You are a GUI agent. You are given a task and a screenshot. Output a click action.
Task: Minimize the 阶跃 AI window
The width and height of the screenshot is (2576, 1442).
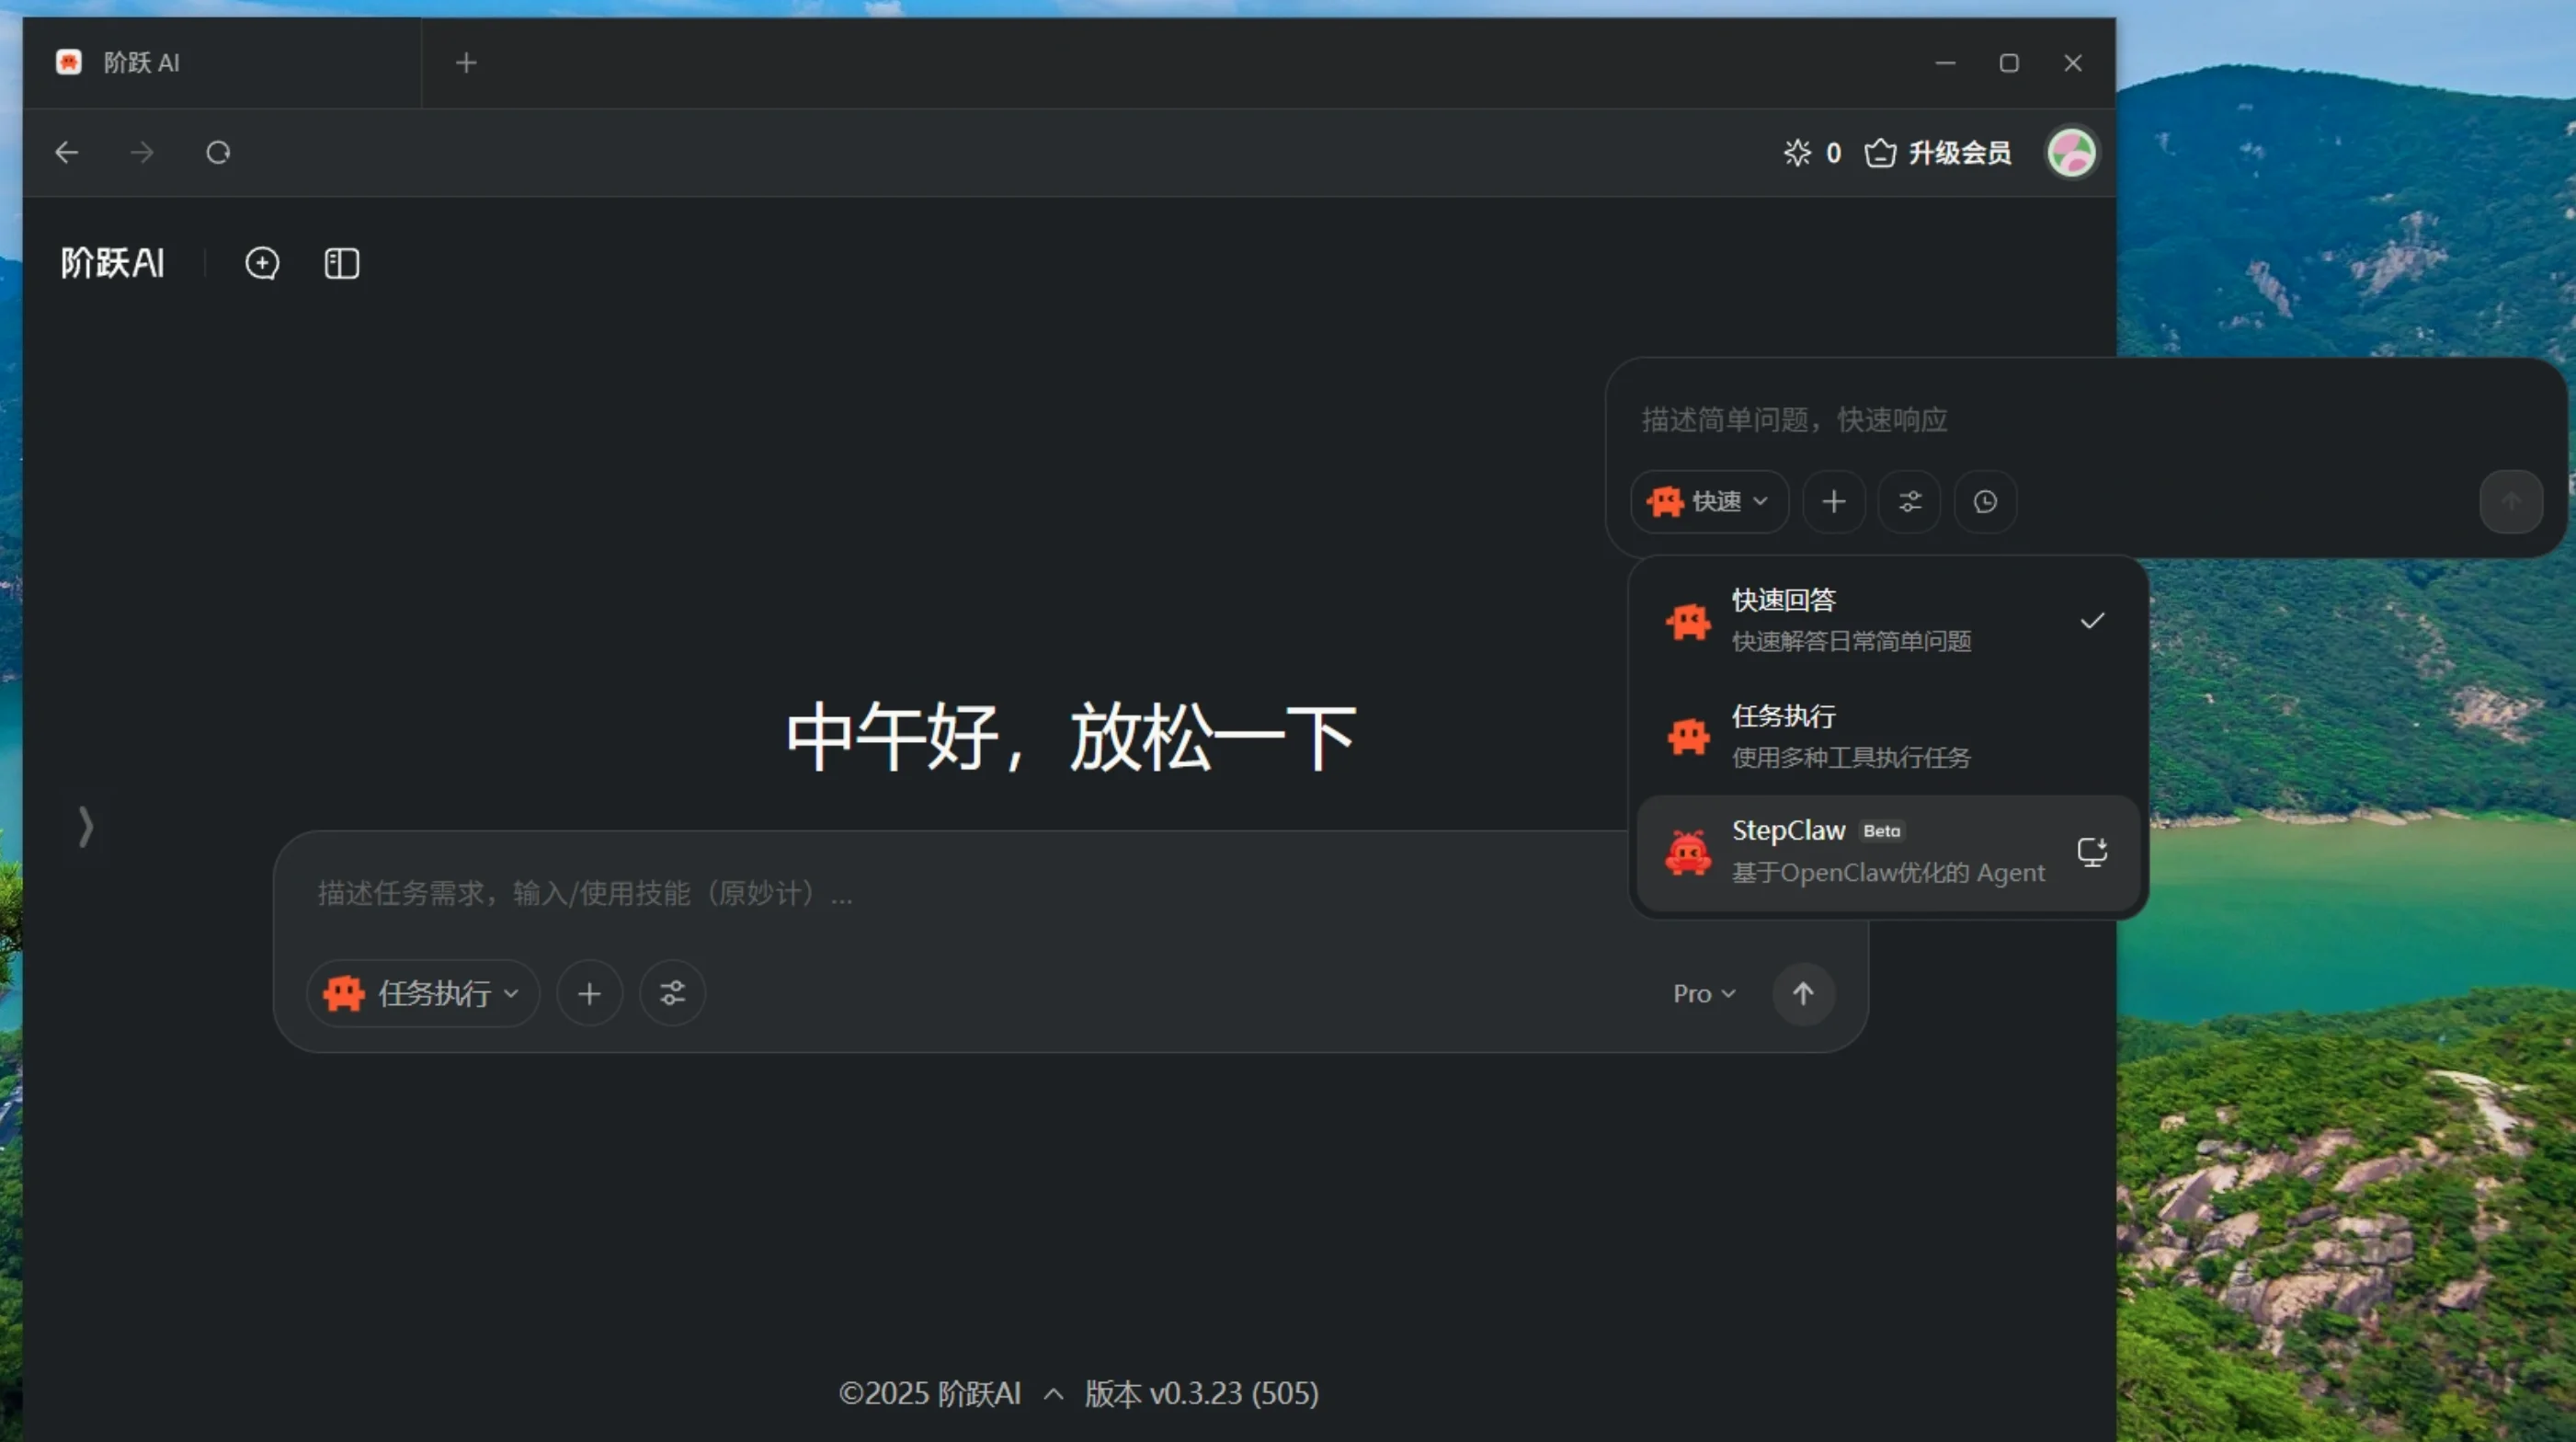click(x=1945, y=63)
